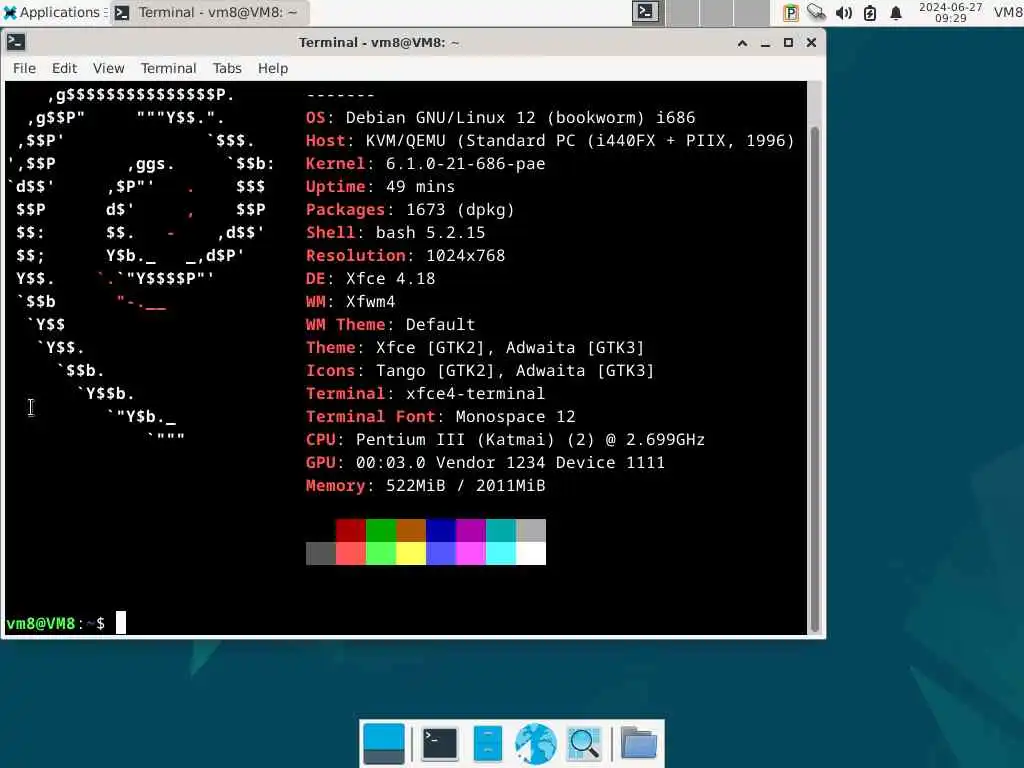This screenshot has width=1024, height=768.
Task: Close the terminal window
Action: [x=811, y=43]
